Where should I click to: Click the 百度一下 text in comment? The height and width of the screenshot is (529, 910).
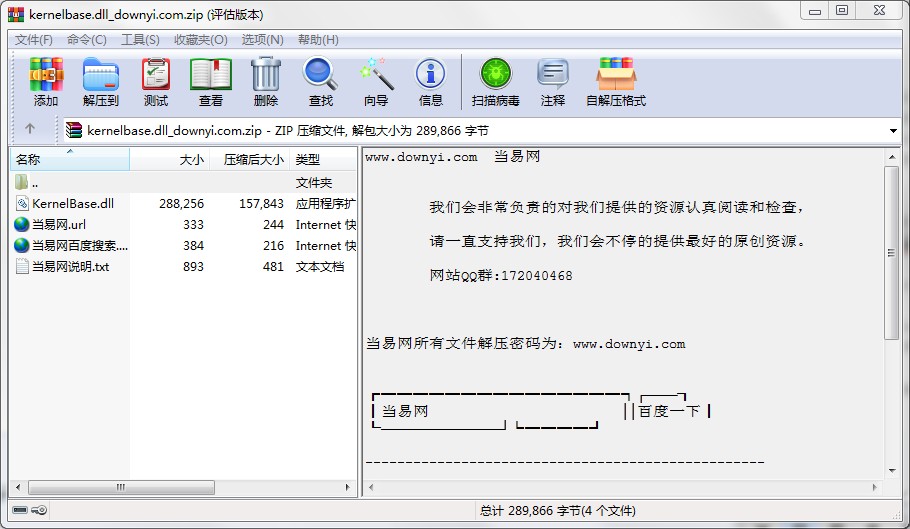pos(669,411)
